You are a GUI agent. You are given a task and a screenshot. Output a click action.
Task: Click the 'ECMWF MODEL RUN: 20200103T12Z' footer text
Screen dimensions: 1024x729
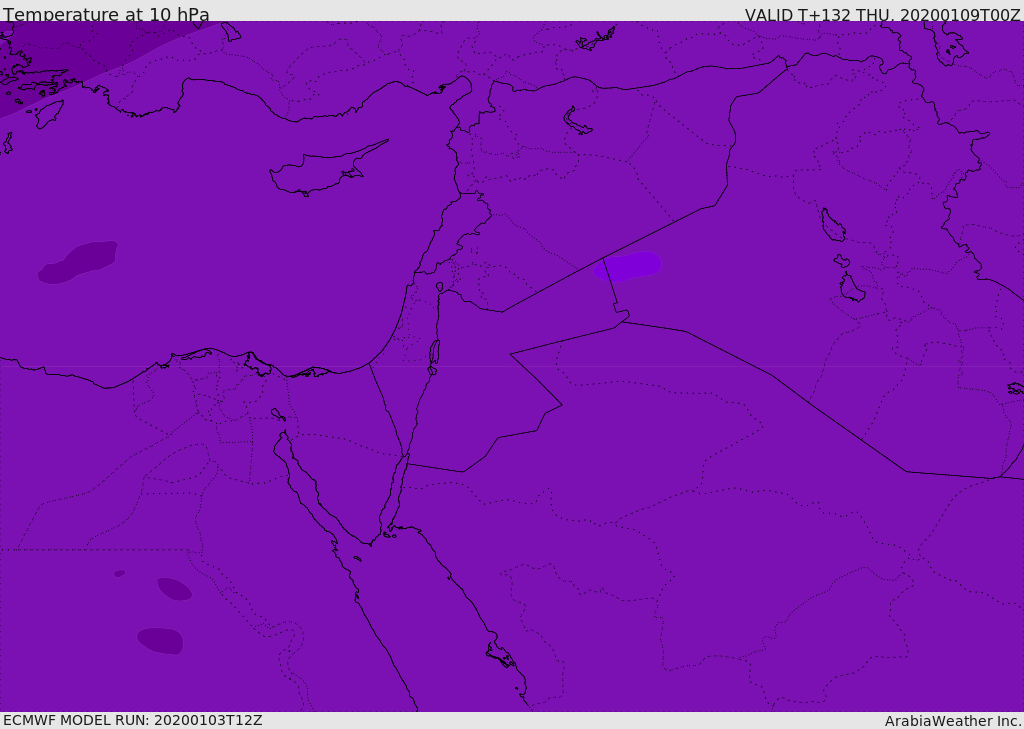pyautogui.click(x=133, y=721)
